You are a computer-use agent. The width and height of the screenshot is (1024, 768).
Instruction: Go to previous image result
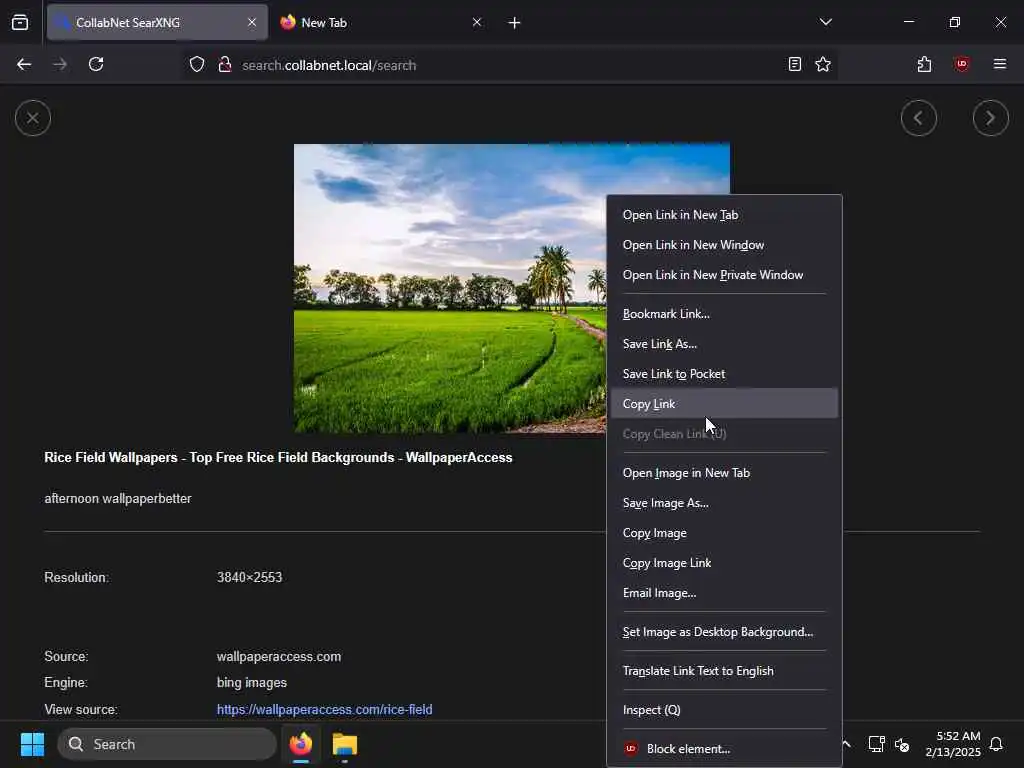point(918,118)
